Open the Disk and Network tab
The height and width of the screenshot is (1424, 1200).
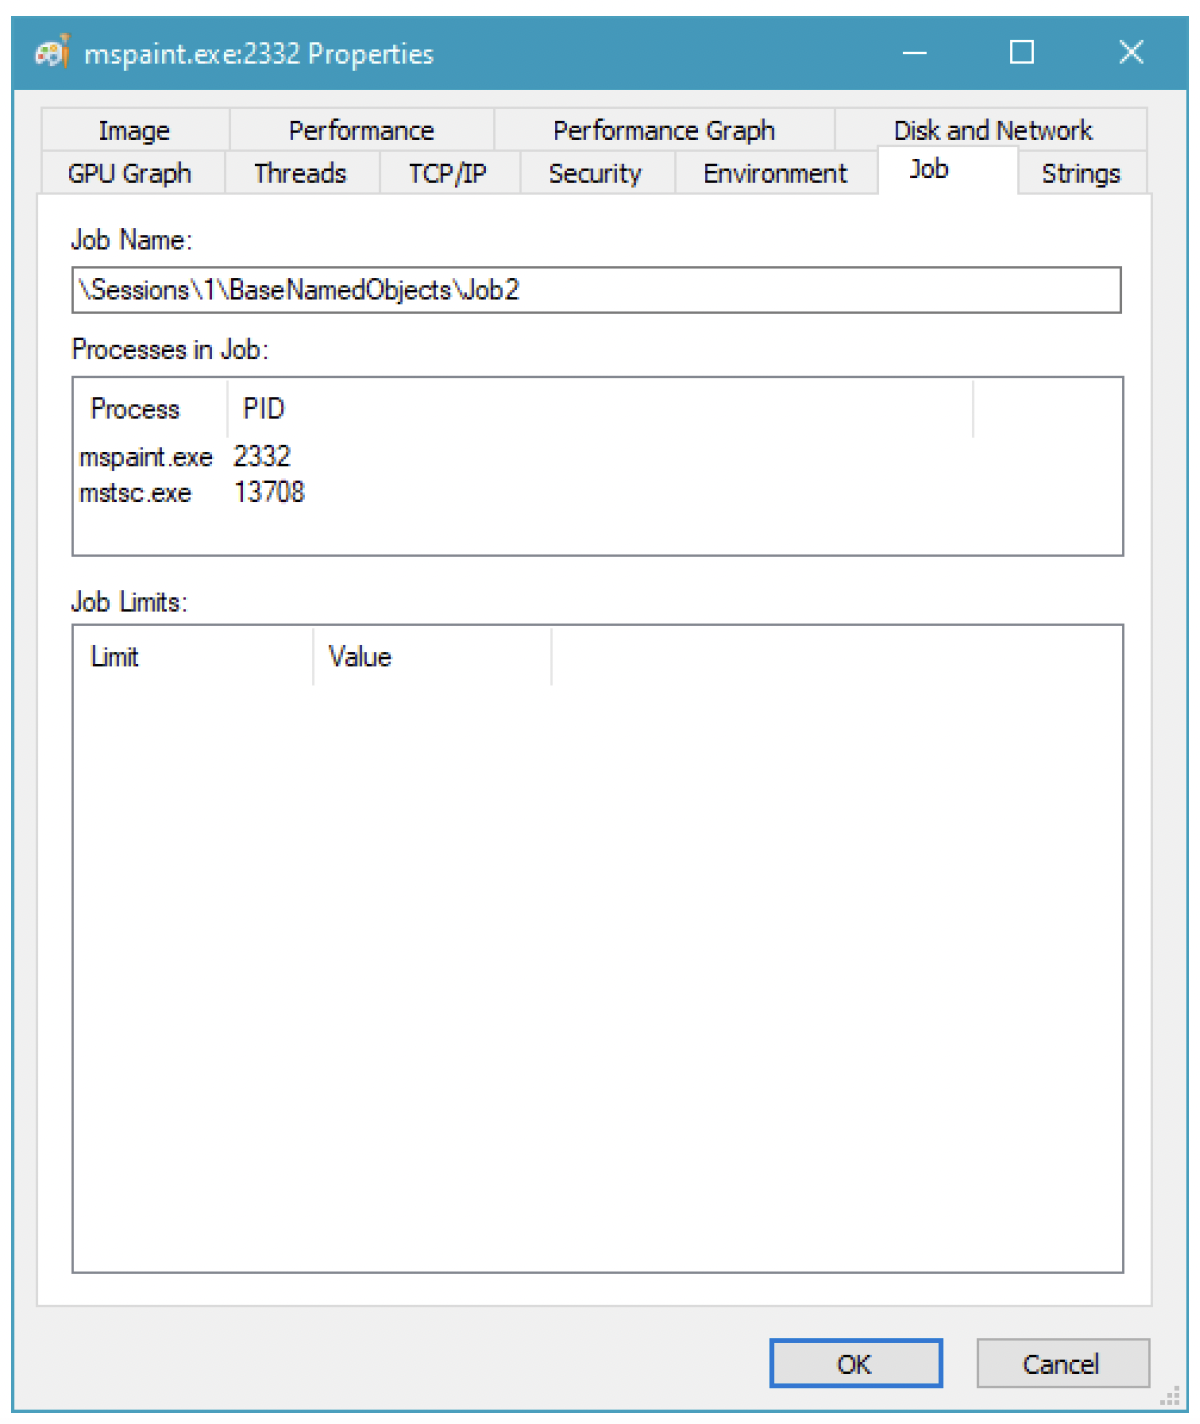coord(992,130)
